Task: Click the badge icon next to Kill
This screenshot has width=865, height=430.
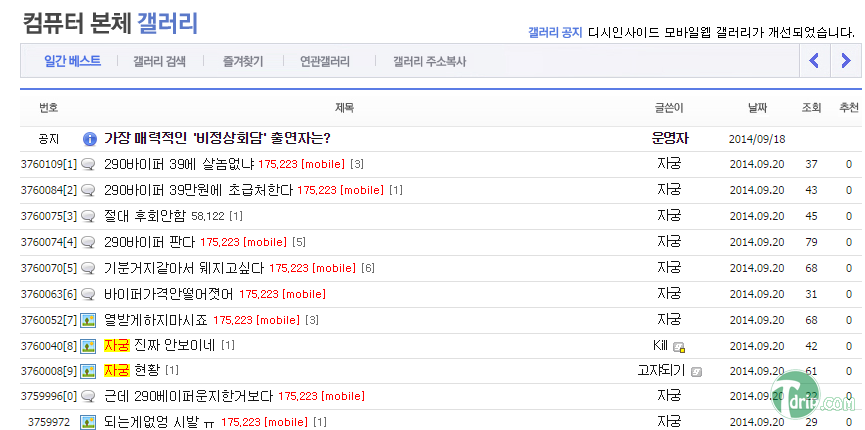Action: point(679,347)
